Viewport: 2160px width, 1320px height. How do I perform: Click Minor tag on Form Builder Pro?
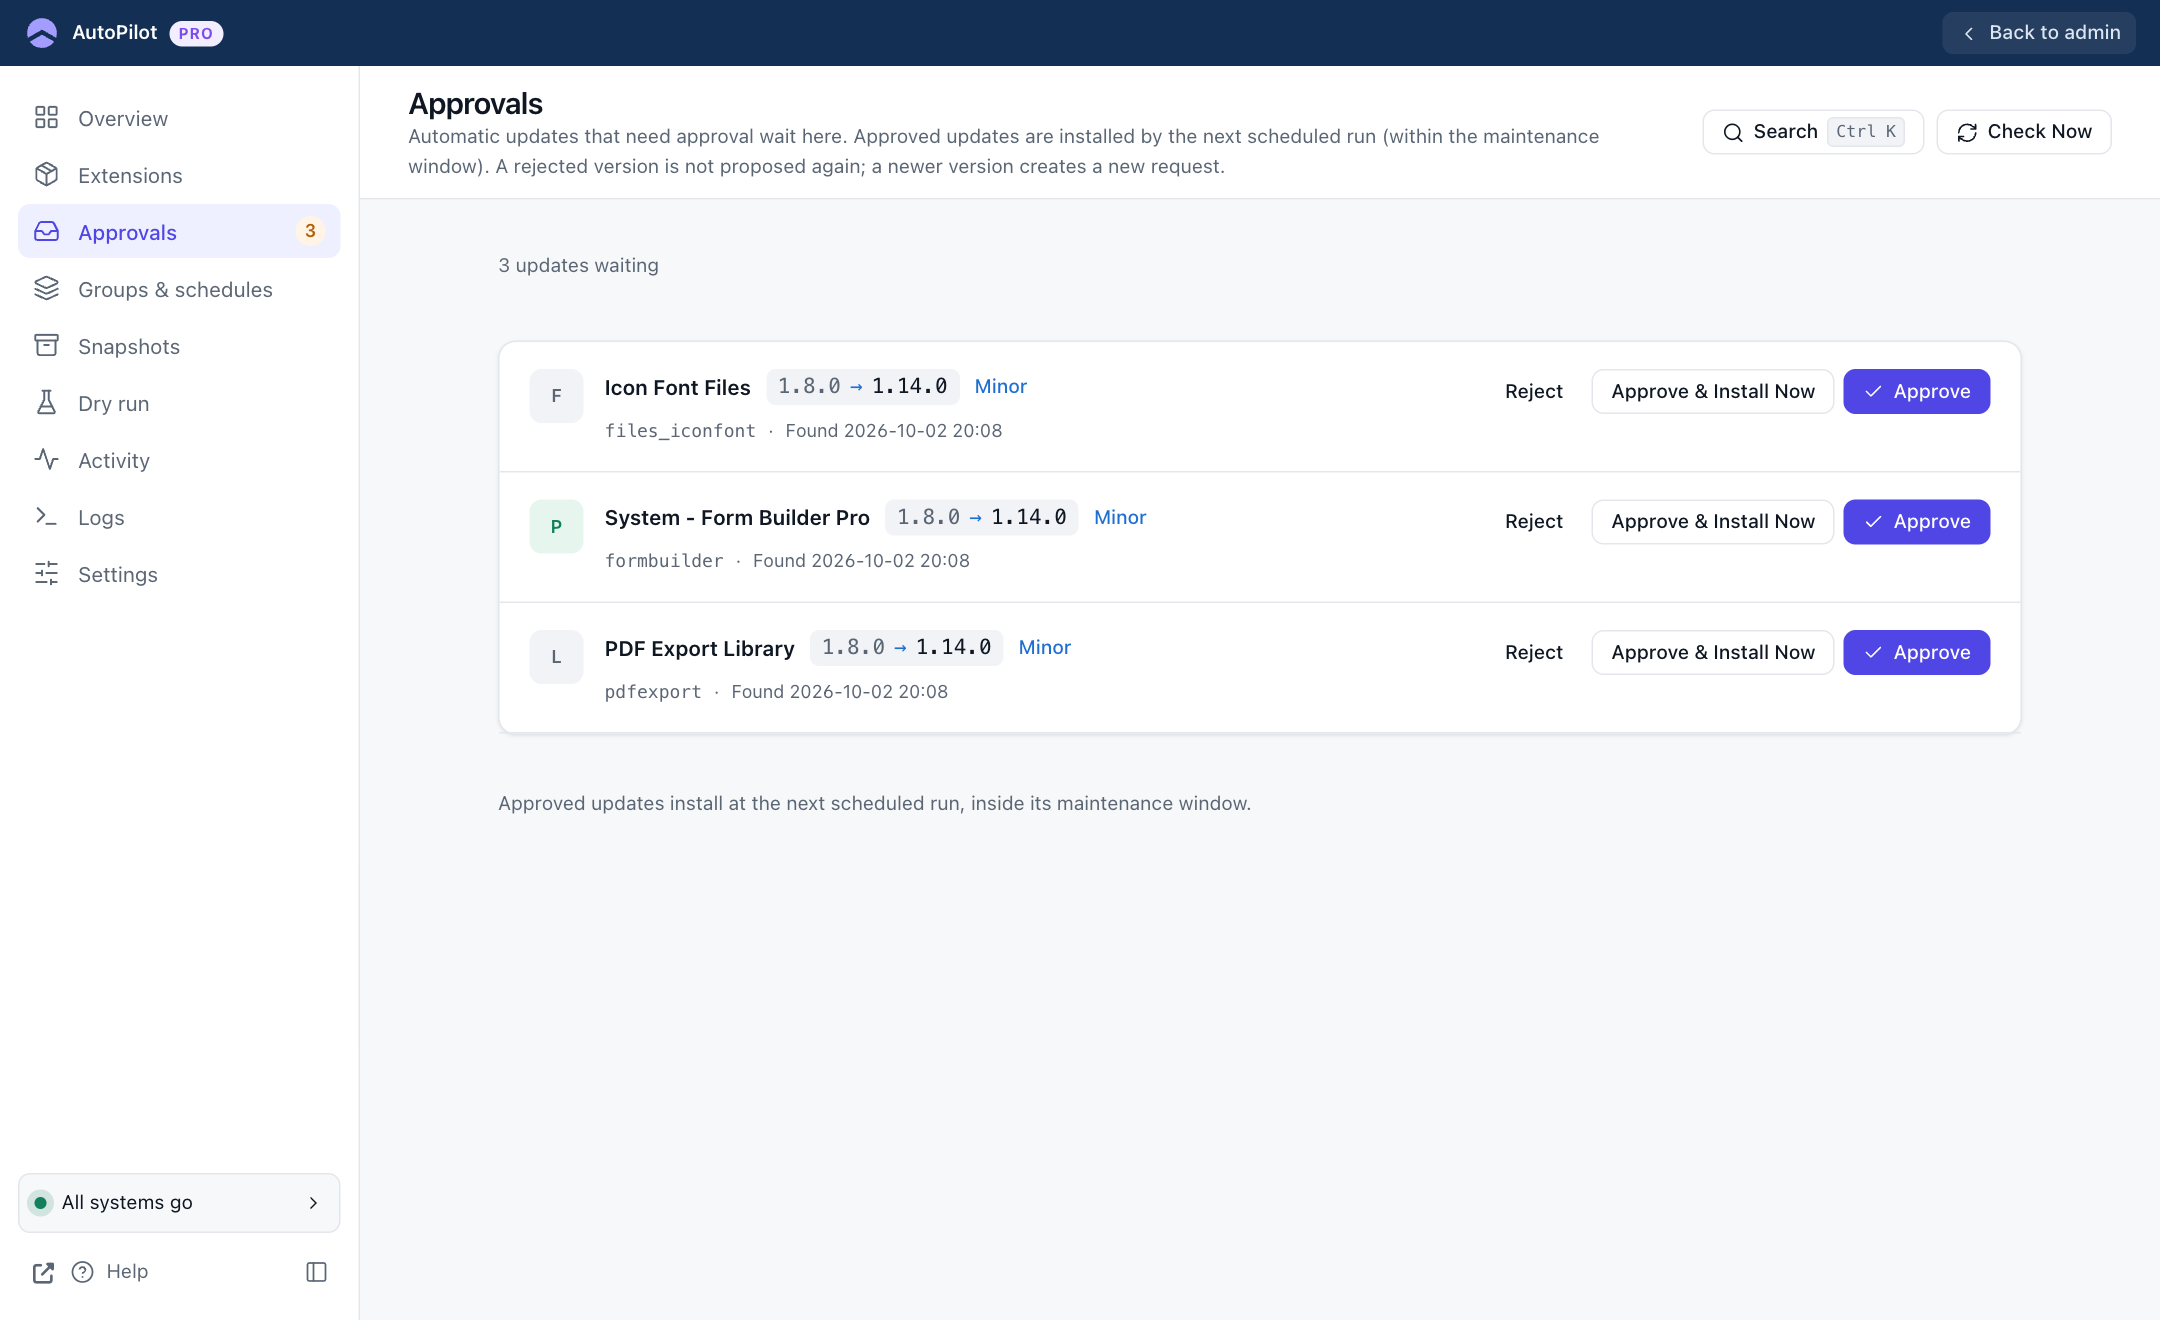click(1120, 517)
